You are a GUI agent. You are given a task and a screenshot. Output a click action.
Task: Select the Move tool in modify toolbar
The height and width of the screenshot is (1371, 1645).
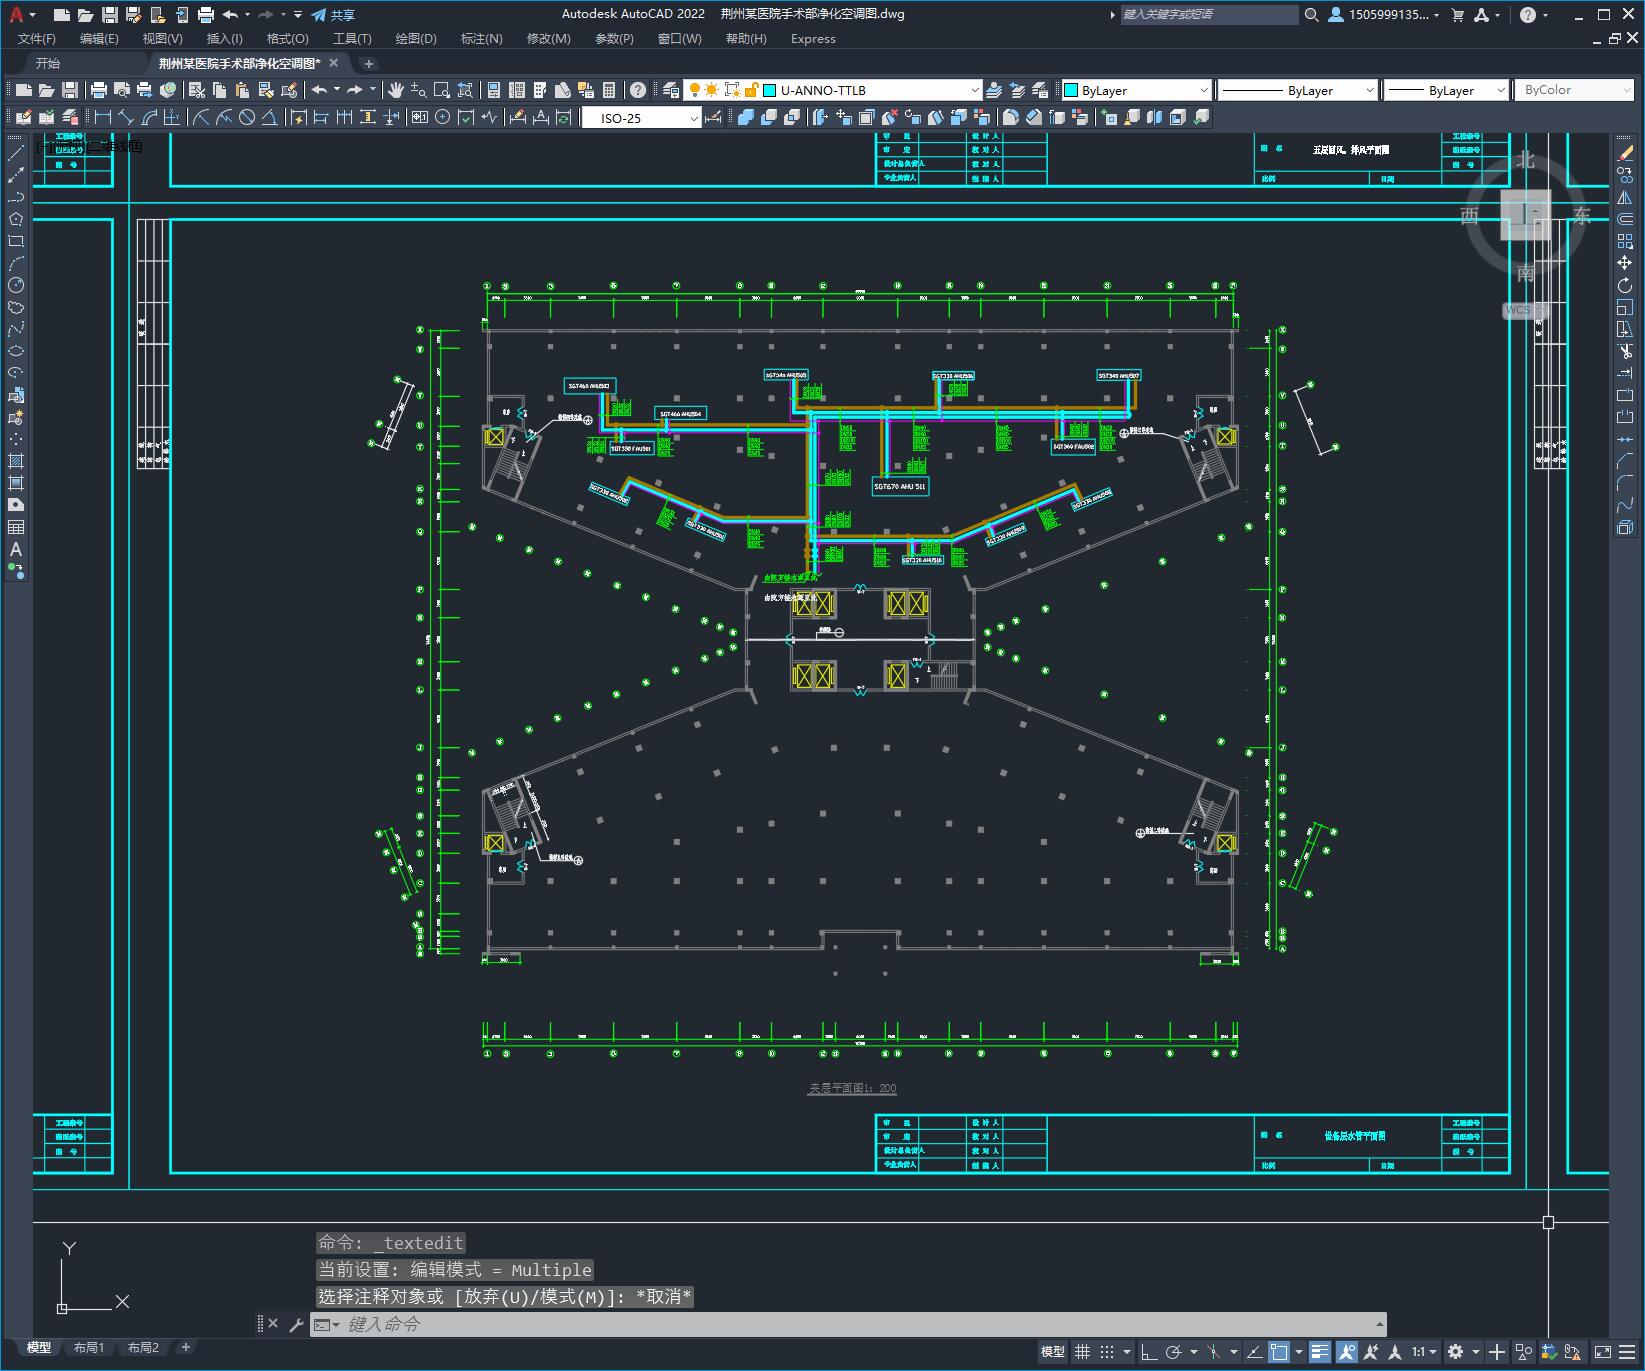click(x=1625, y=263)
